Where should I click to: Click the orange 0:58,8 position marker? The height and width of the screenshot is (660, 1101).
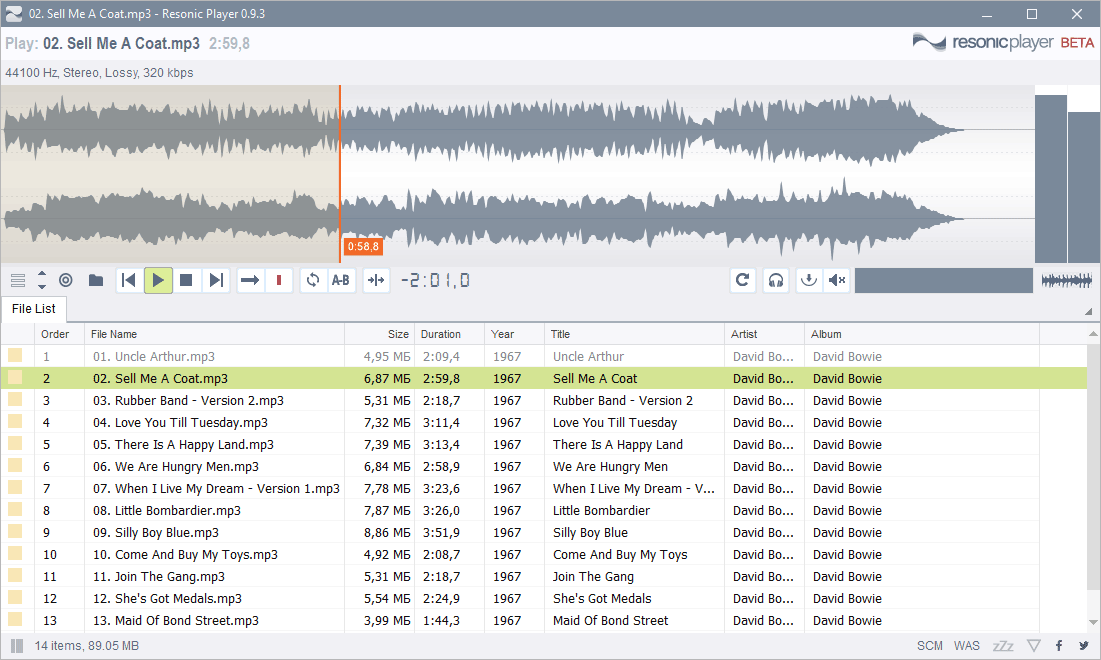point(363,246)
